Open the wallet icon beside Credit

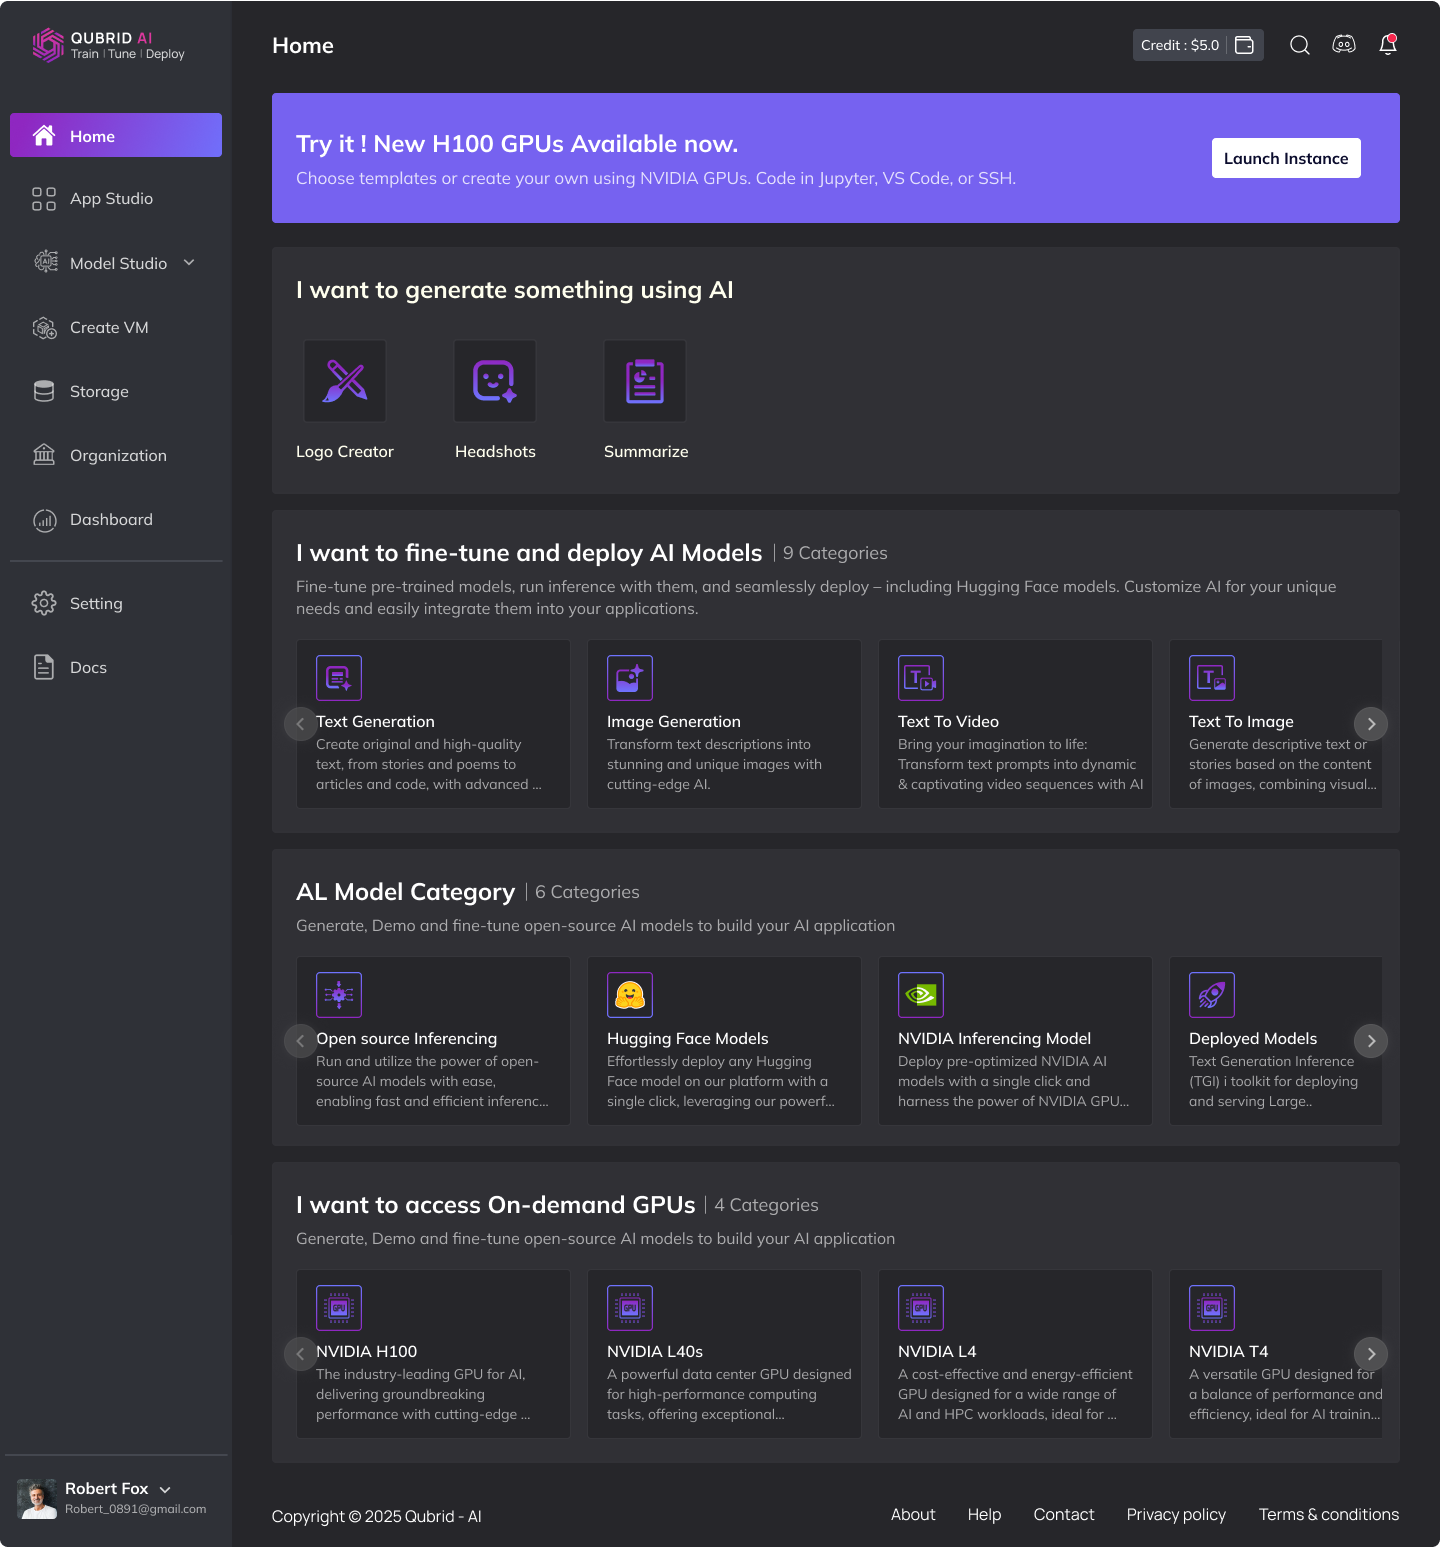[x=1244, y=45]
